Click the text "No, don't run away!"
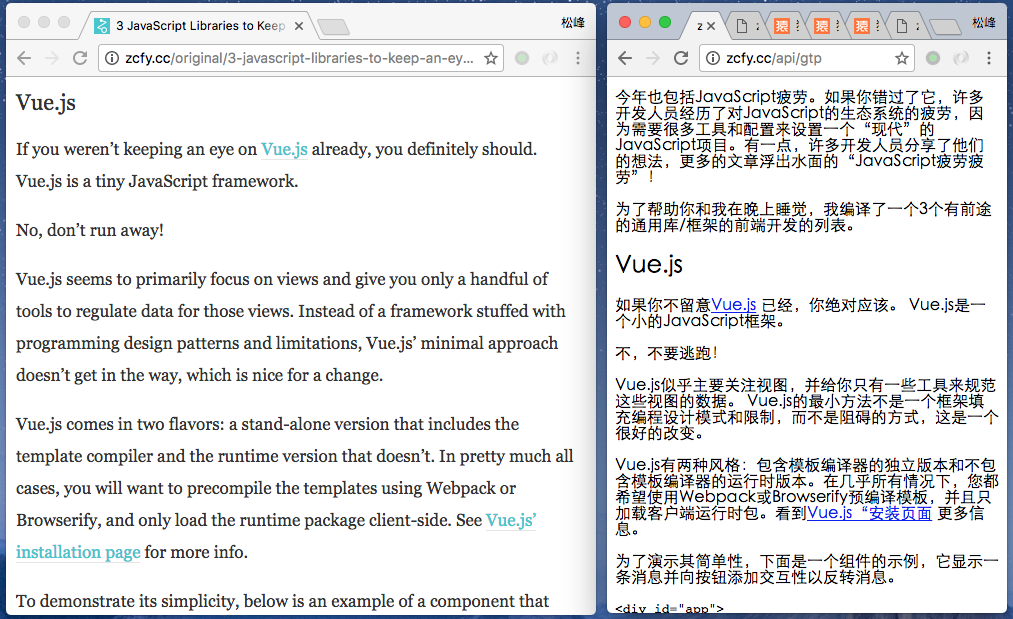This screenshot has height=619, width=1013. tap(90, 230)
